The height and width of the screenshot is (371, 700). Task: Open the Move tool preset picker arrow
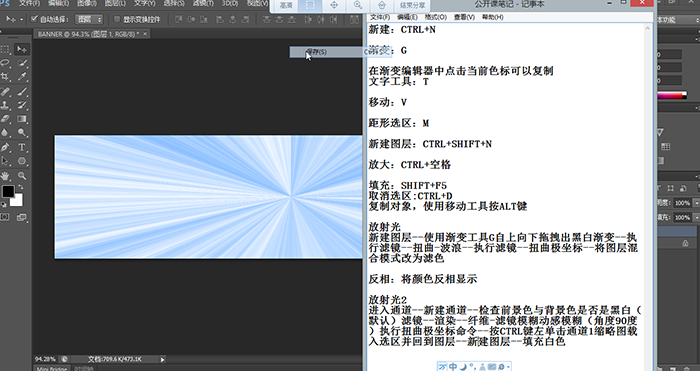coord(21,20)
